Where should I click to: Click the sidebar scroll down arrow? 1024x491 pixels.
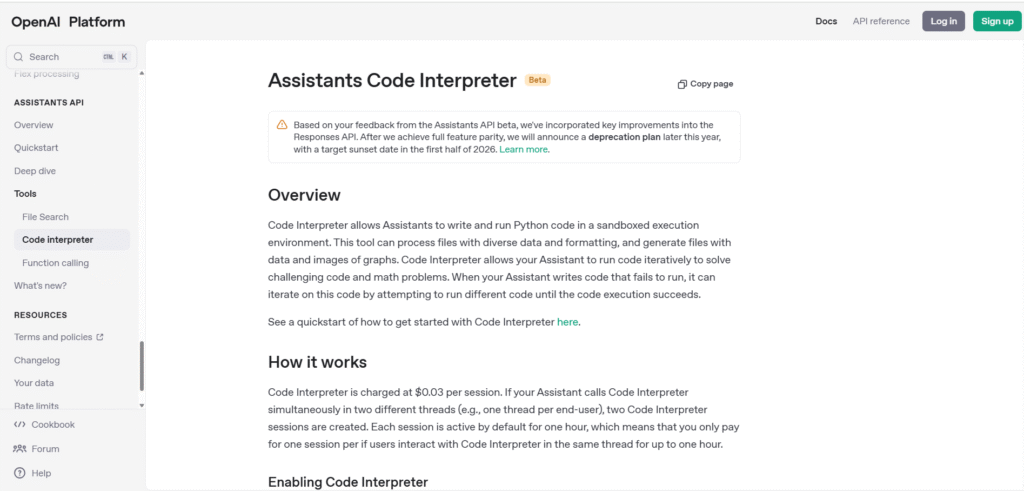142,405
